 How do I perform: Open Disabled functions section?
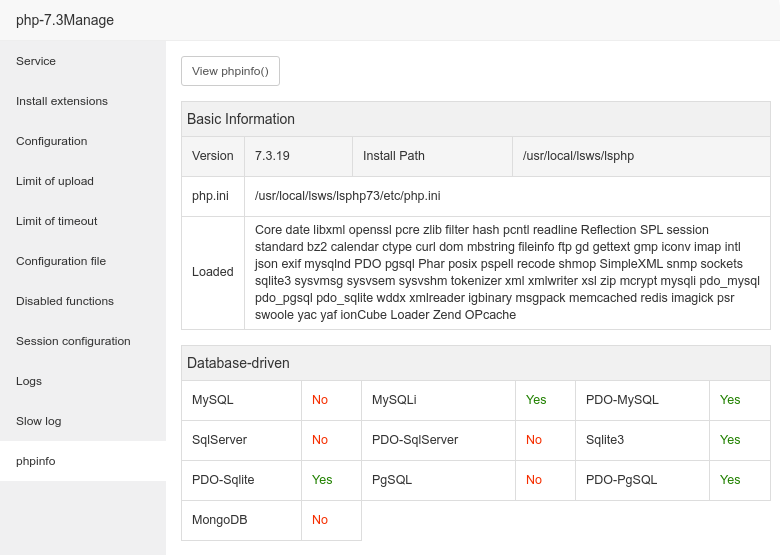pyautogui.click(x=65, y=301)
